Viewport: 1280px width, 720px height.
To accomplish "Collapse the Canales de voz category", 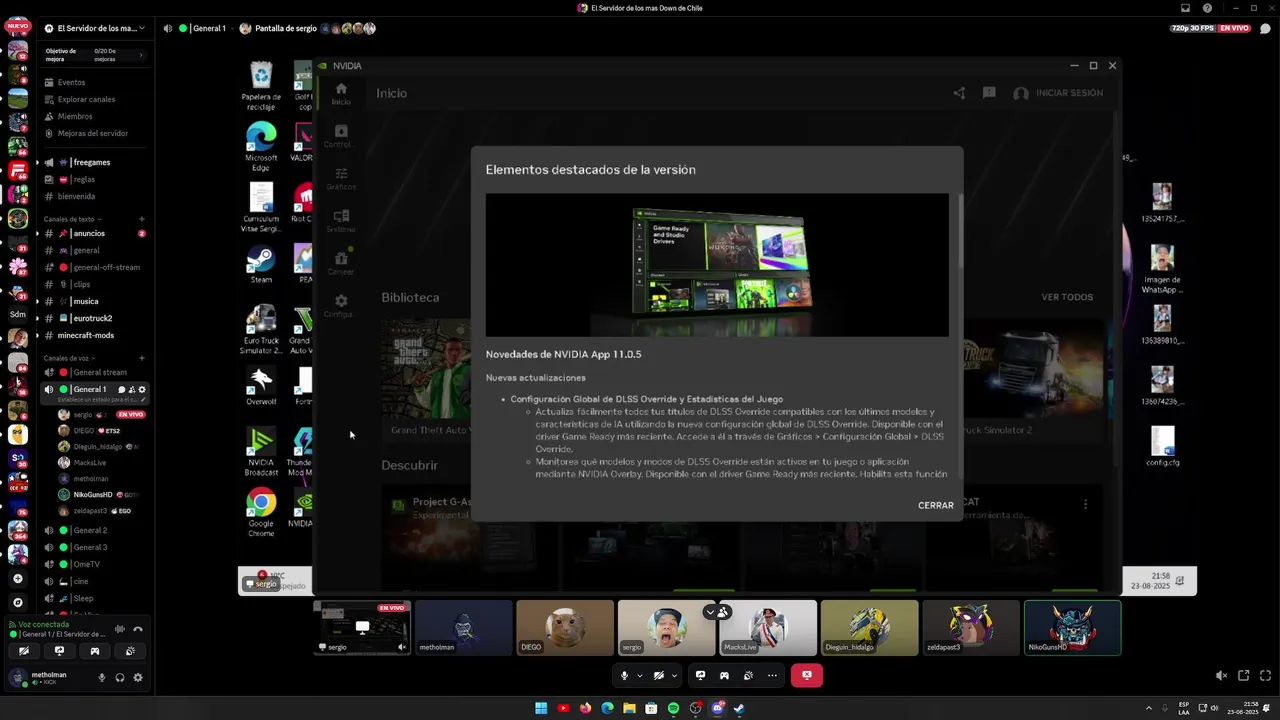I will pos(68,358).
